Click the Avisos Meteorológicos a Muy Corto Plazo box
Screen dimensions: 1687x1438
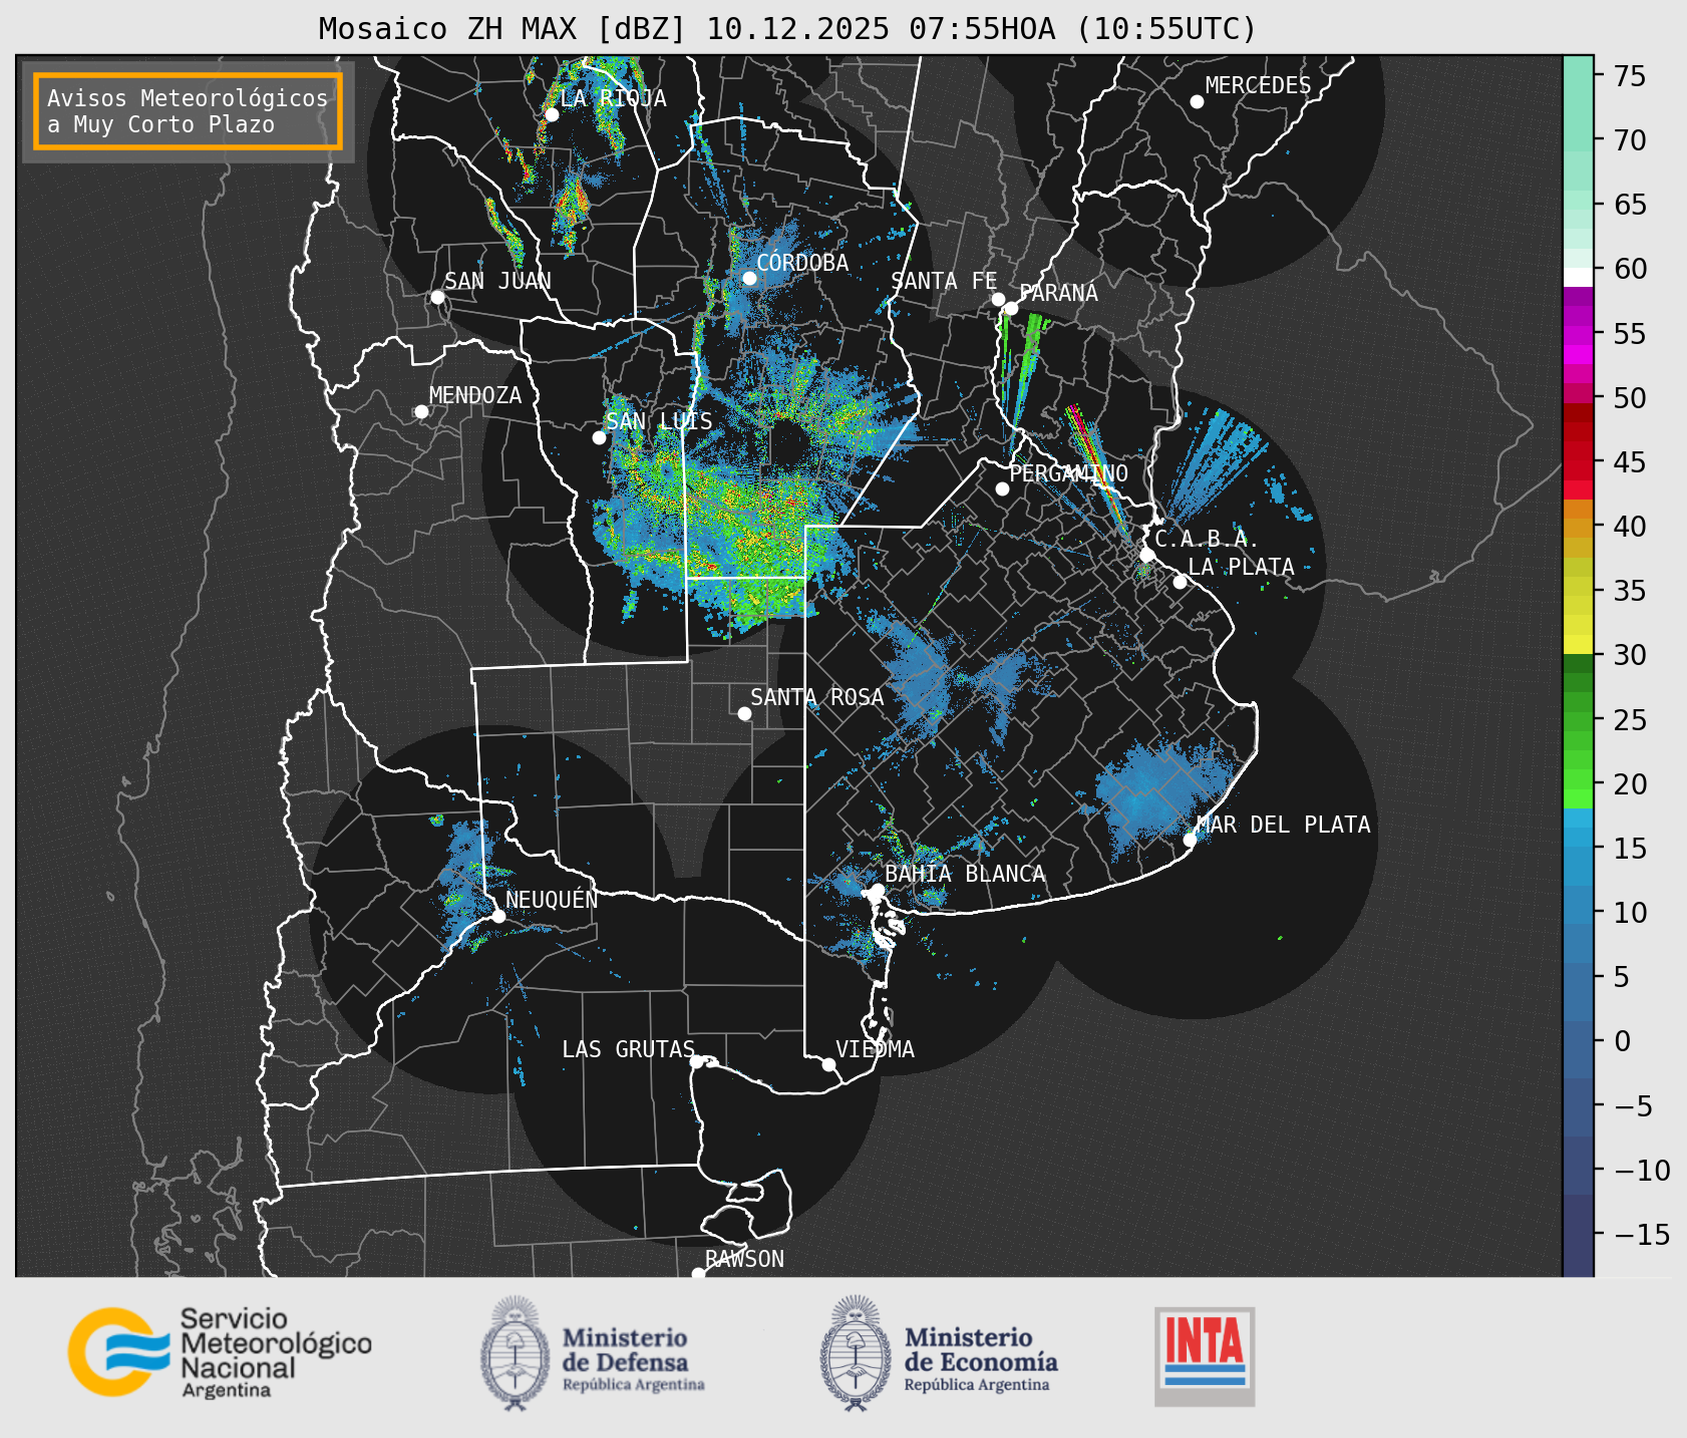coord(188,111)
